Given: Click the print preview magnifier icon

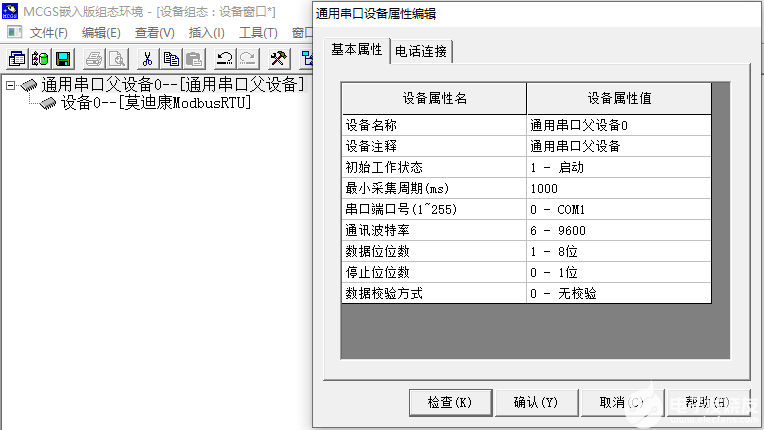Looking at the screenshot, I should click(117, 59).
